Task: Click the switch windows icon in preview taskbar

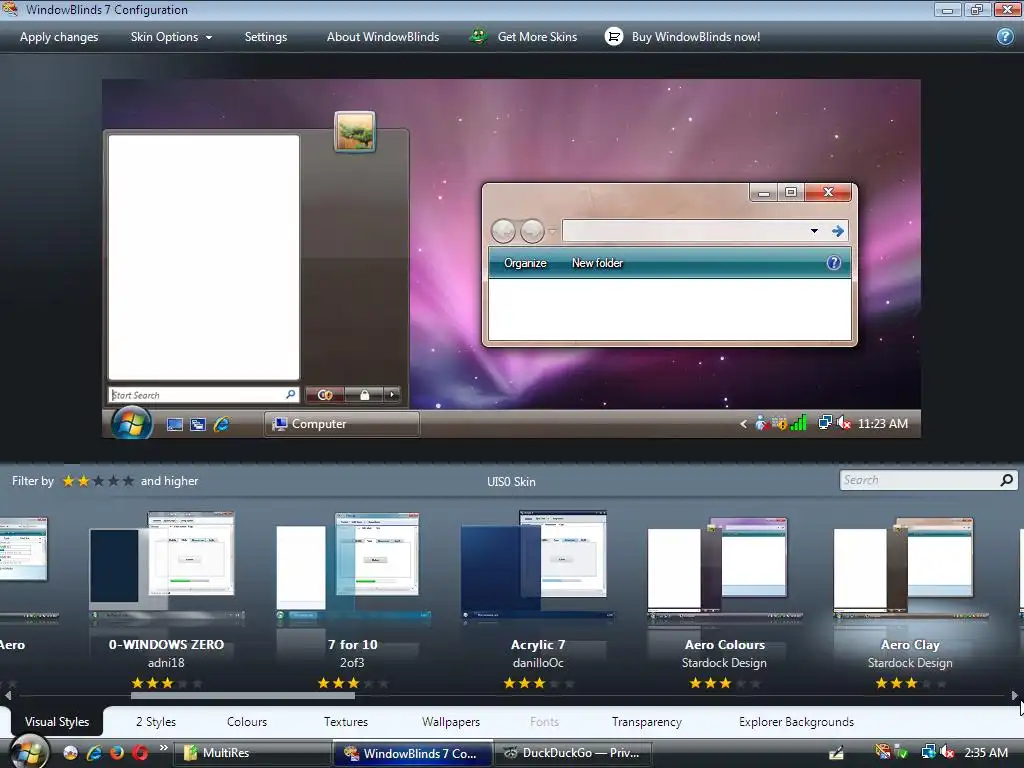Action: tap(198, 424)
